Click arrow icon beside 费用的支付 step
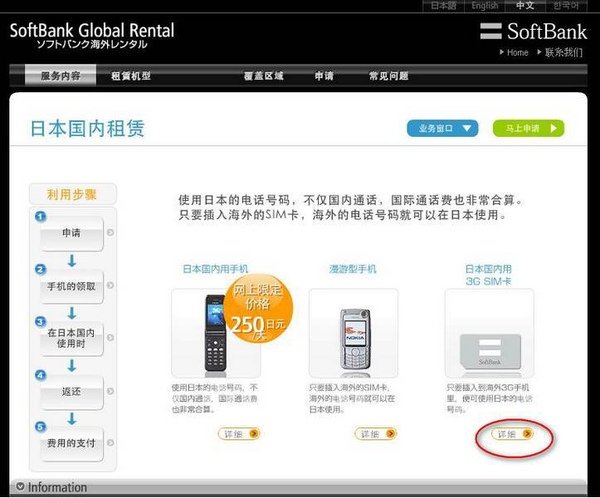 coord(111,442)
